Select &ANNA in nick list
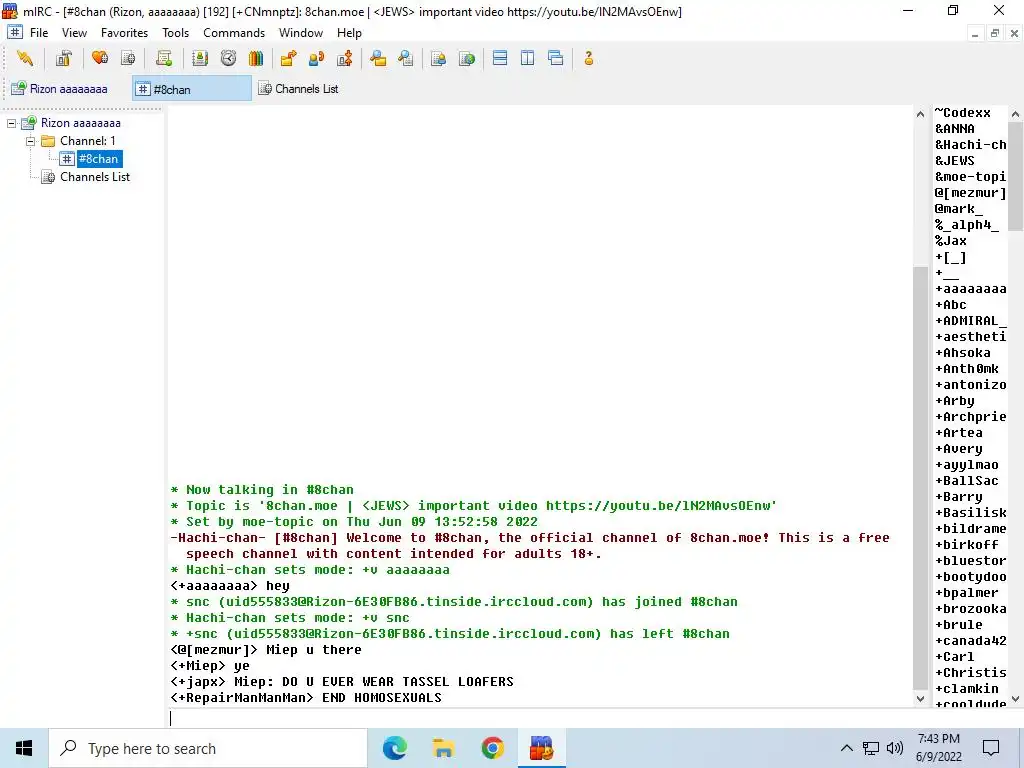This screenshot has width=1024, height=768. (955, 129)
